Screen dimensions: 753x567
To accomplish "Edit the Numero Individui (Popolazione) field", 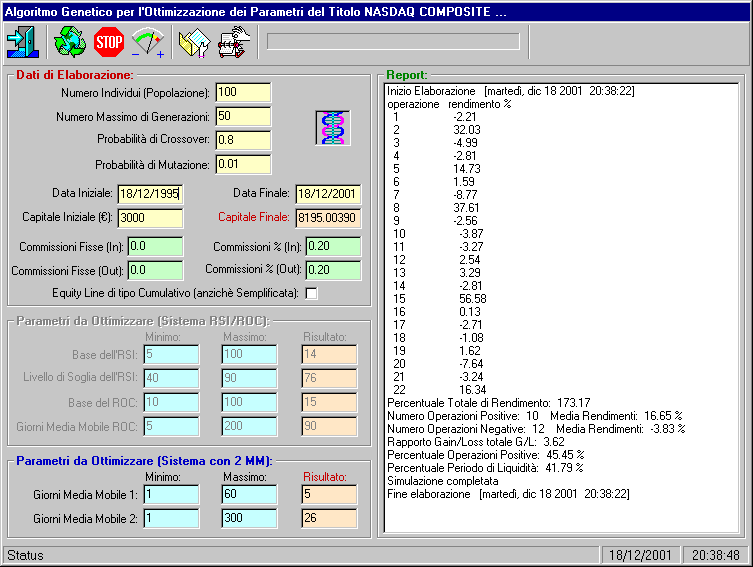I will pos(243,92).
